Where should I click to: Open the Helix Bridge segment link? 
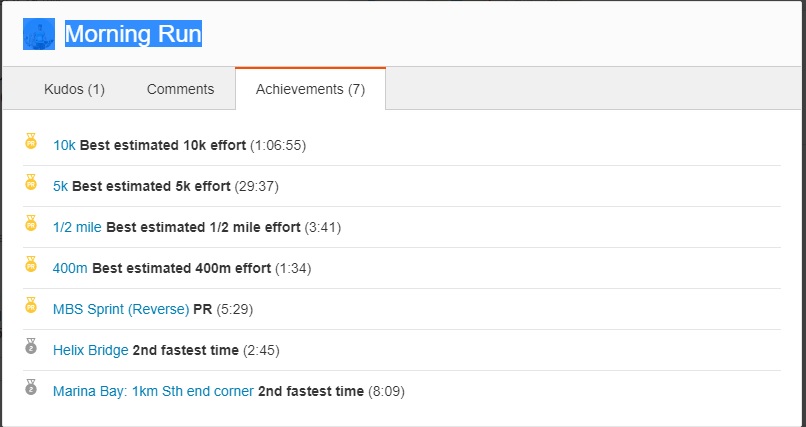coord(90,350)
